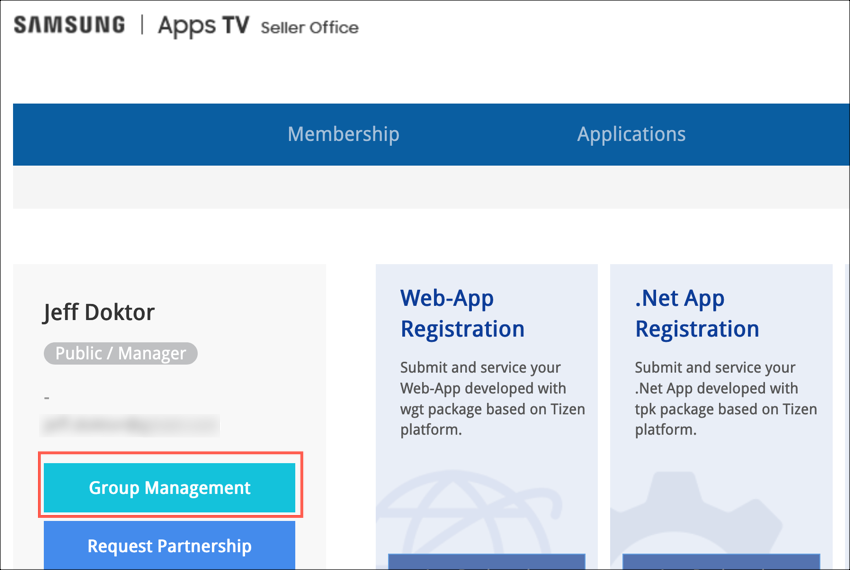
Task: Click the dash below Public / Manager badge
Action: click(x=47, y=398)
